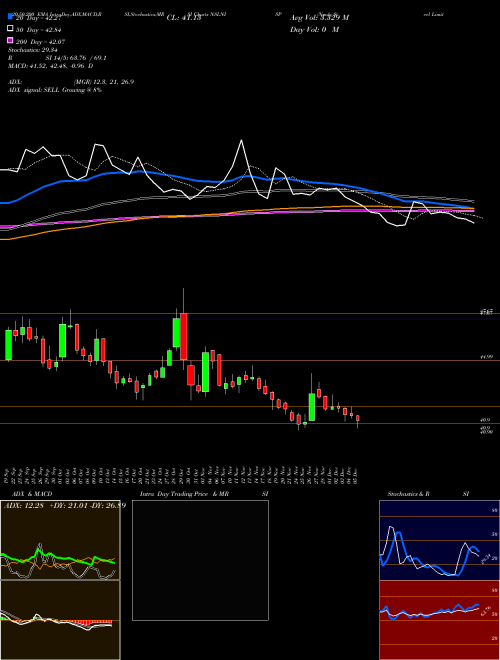Select the '50 Day = 42.84' legend text
This screenshot has width=500, height=660.
tap(41, 30)
